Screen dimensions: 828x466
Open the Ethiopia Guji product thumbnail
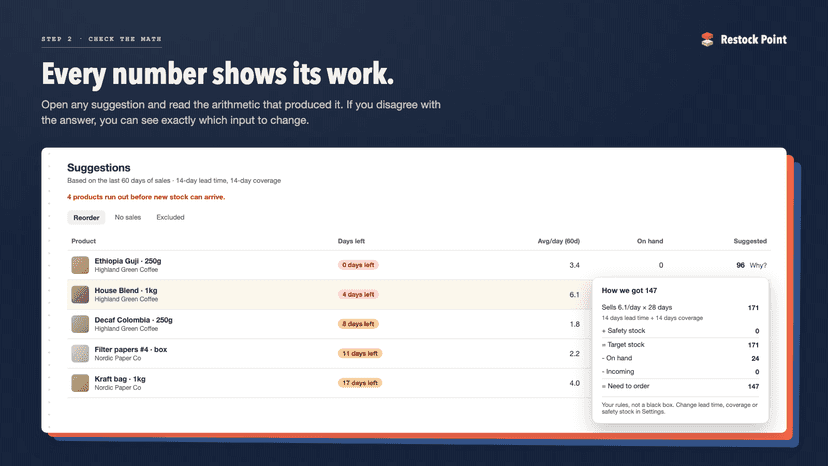[80, 265]
